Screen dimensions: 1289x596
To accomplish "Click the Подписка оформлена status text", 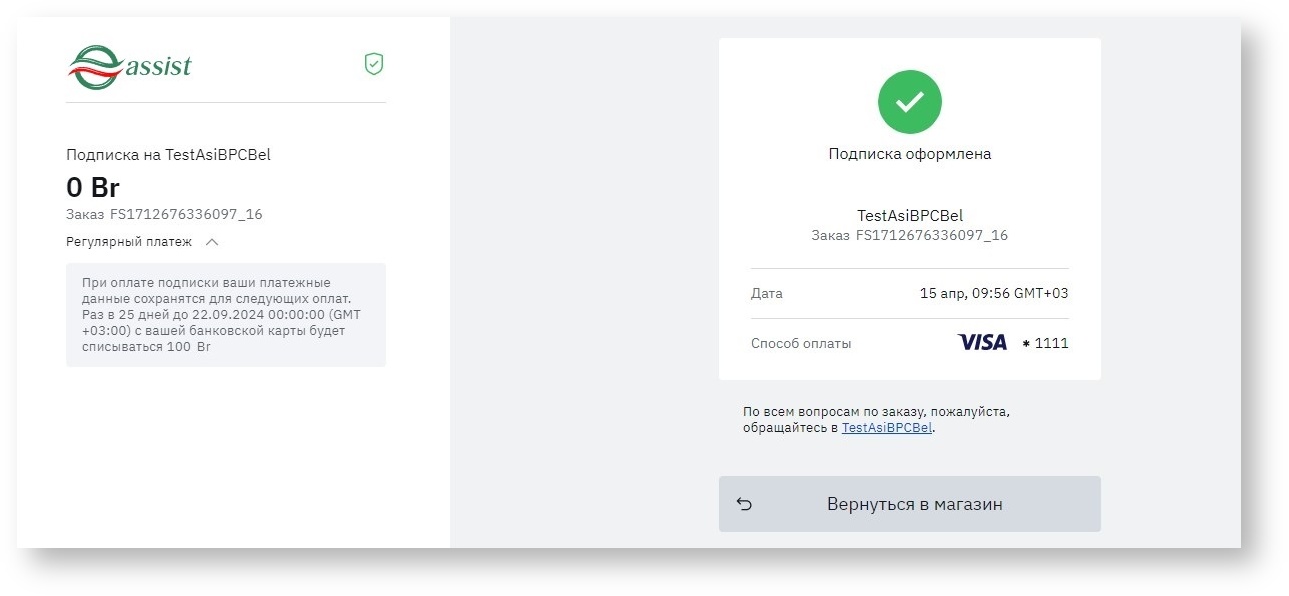I will 909,154.
